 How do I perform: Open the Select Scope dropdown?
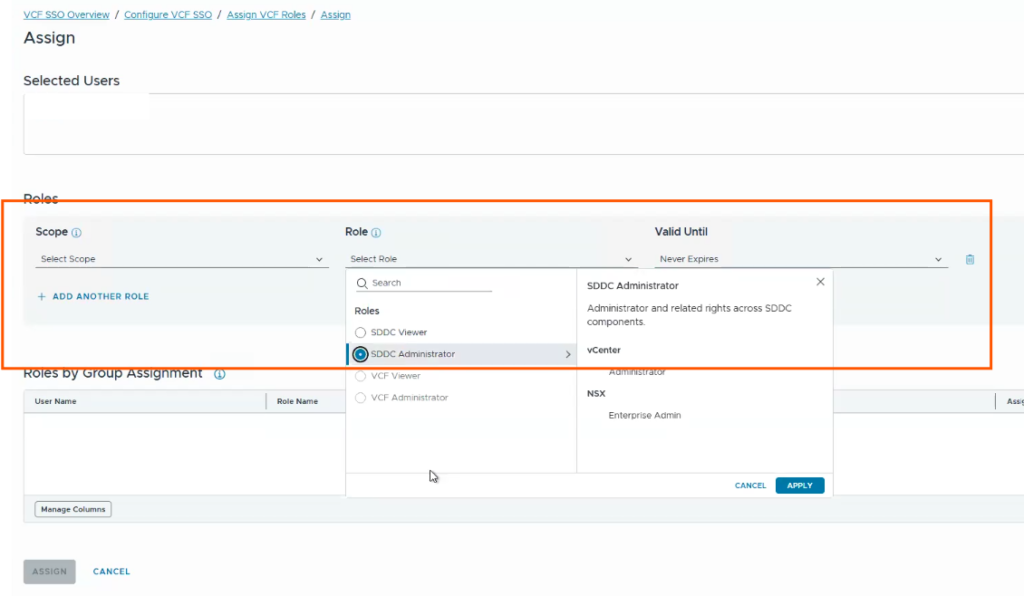(182, 259)
